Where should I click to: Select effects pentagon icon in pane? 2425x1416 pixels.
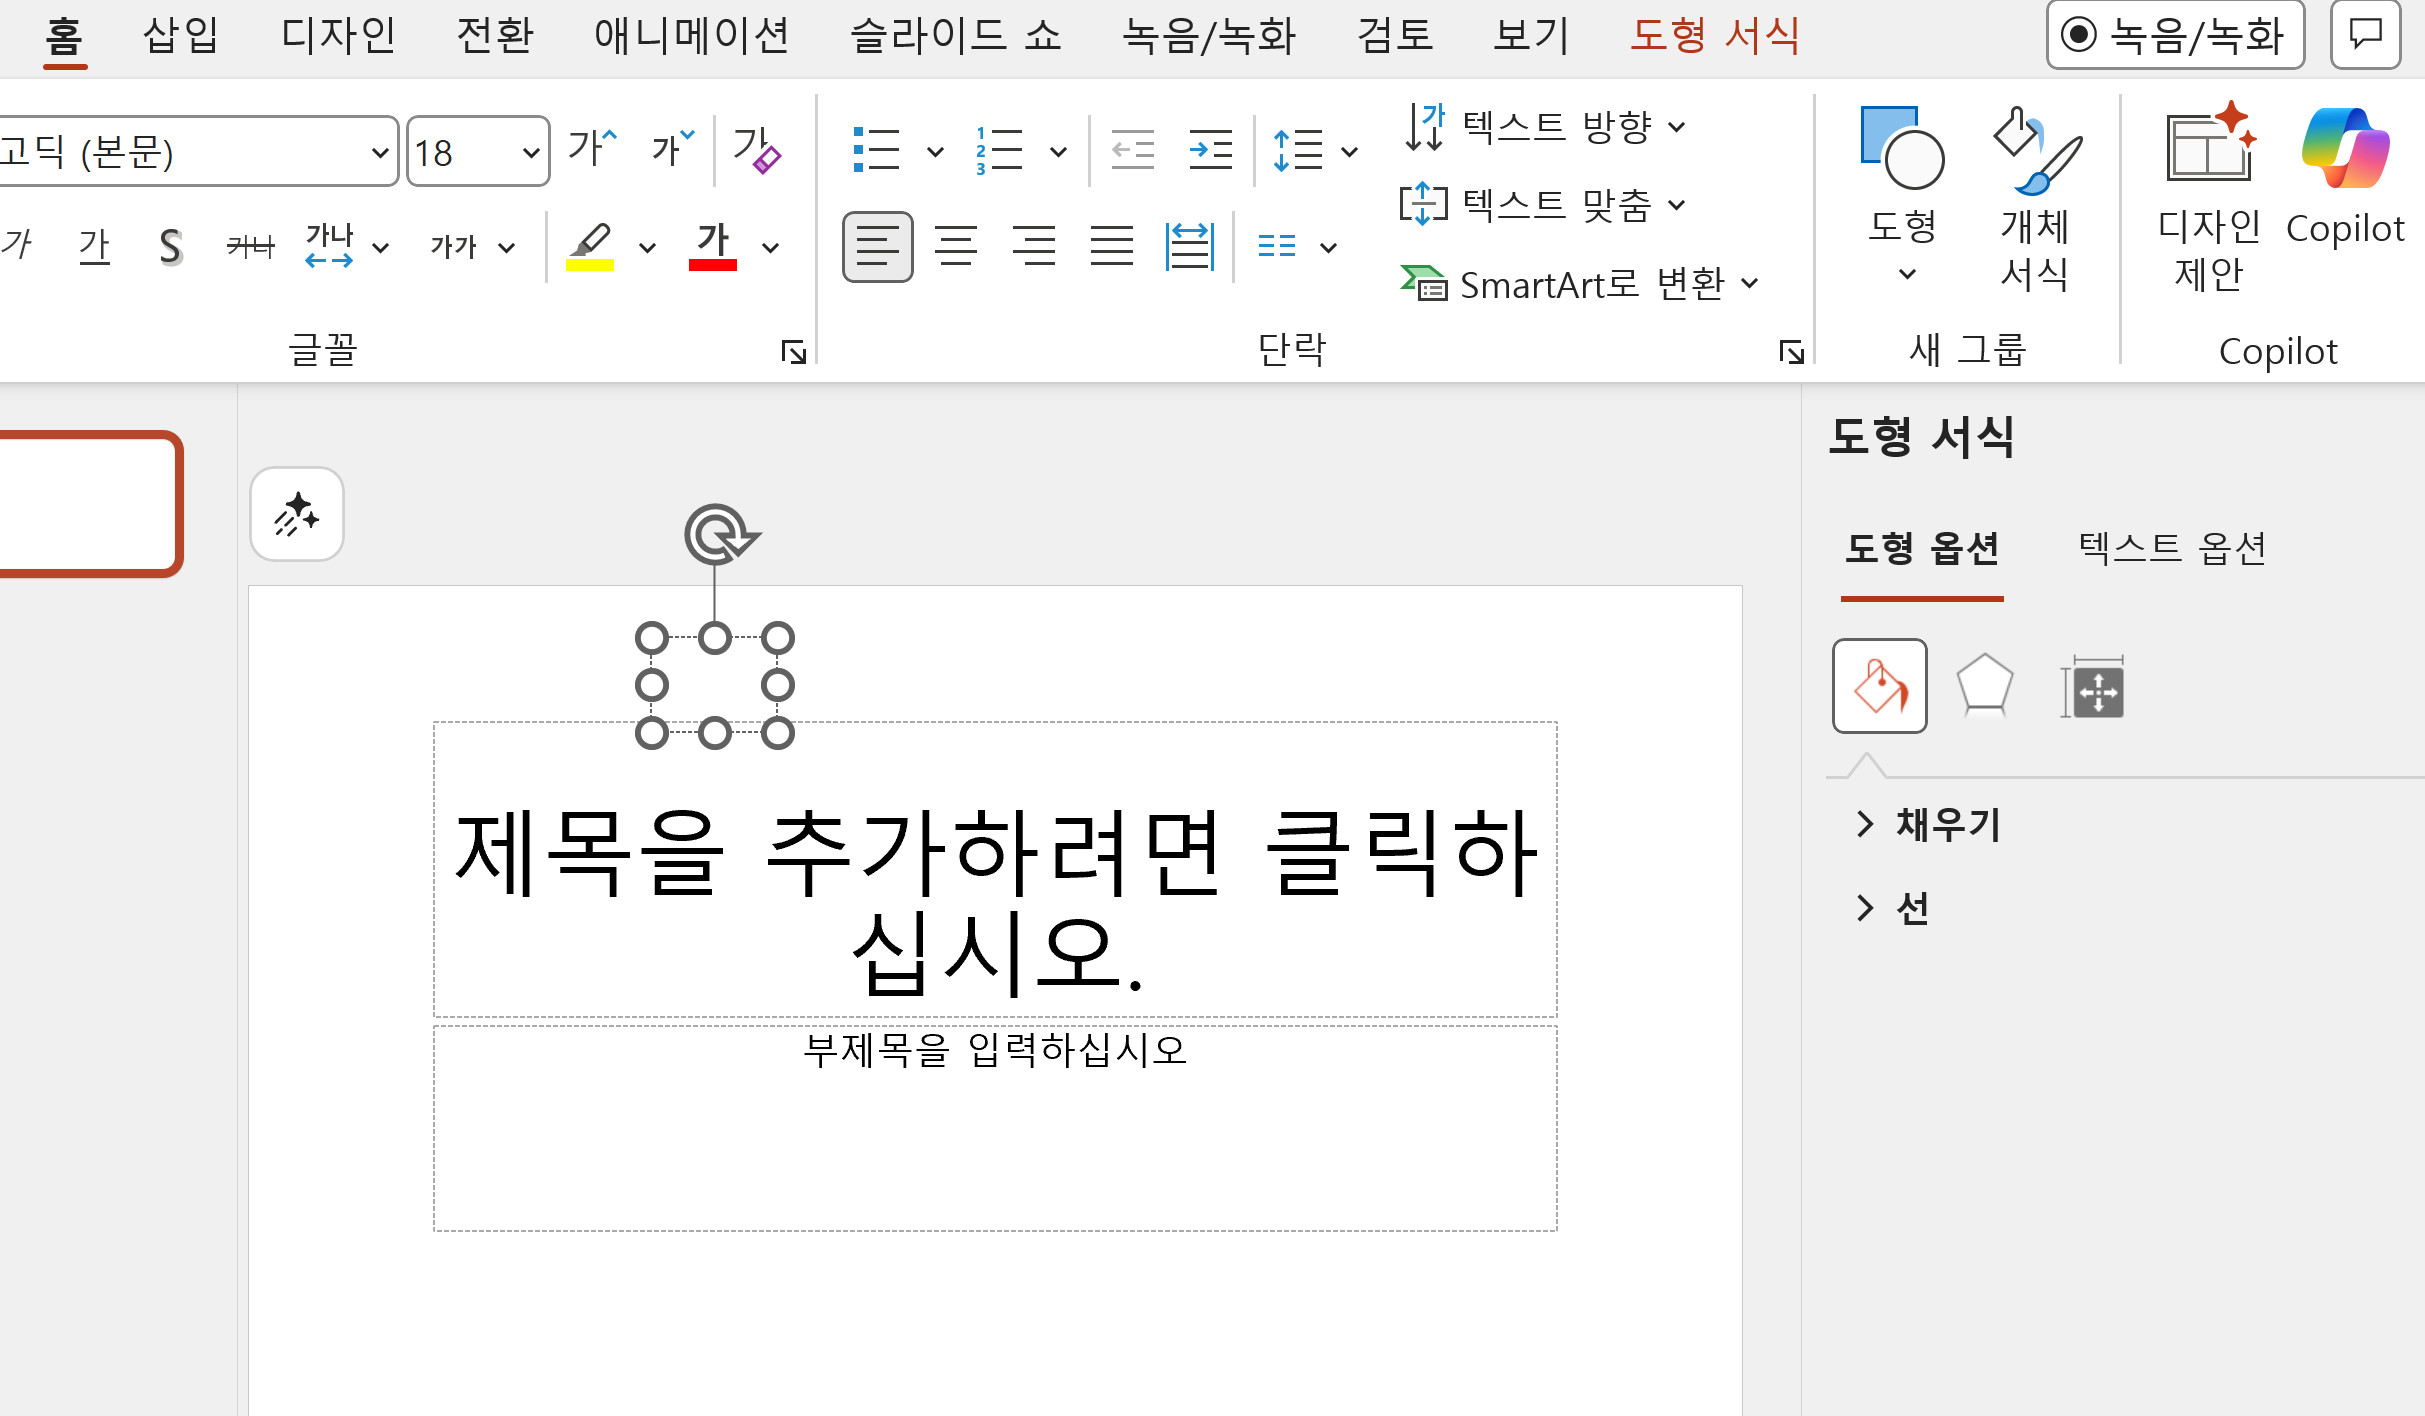1985,686
